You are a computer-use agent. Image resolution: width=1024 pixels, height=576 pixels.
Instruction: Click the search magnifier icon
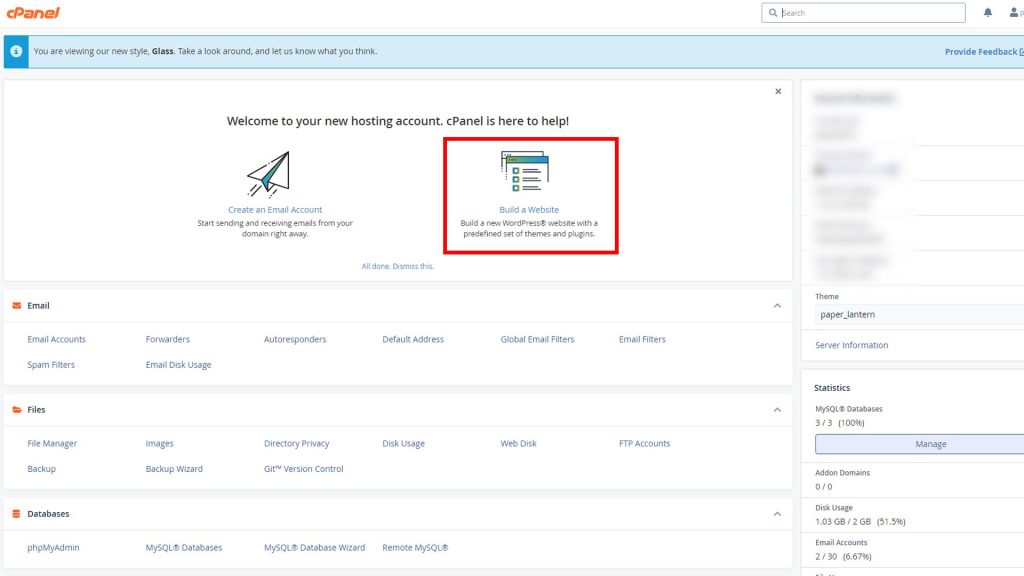pyautogui.click(x=773, y=12)
